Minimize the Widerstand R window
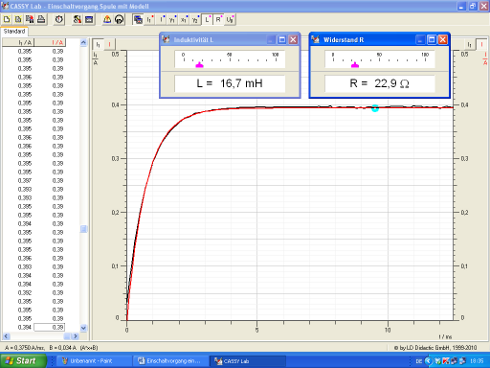This screenshot has width=490, height=368. [420, 40]
